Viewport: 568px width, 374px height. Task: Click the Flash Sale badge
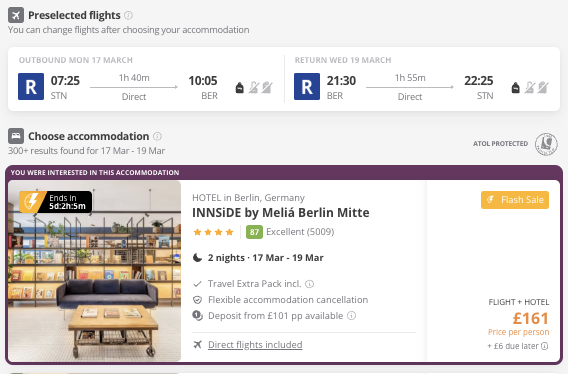pos(515,200)
